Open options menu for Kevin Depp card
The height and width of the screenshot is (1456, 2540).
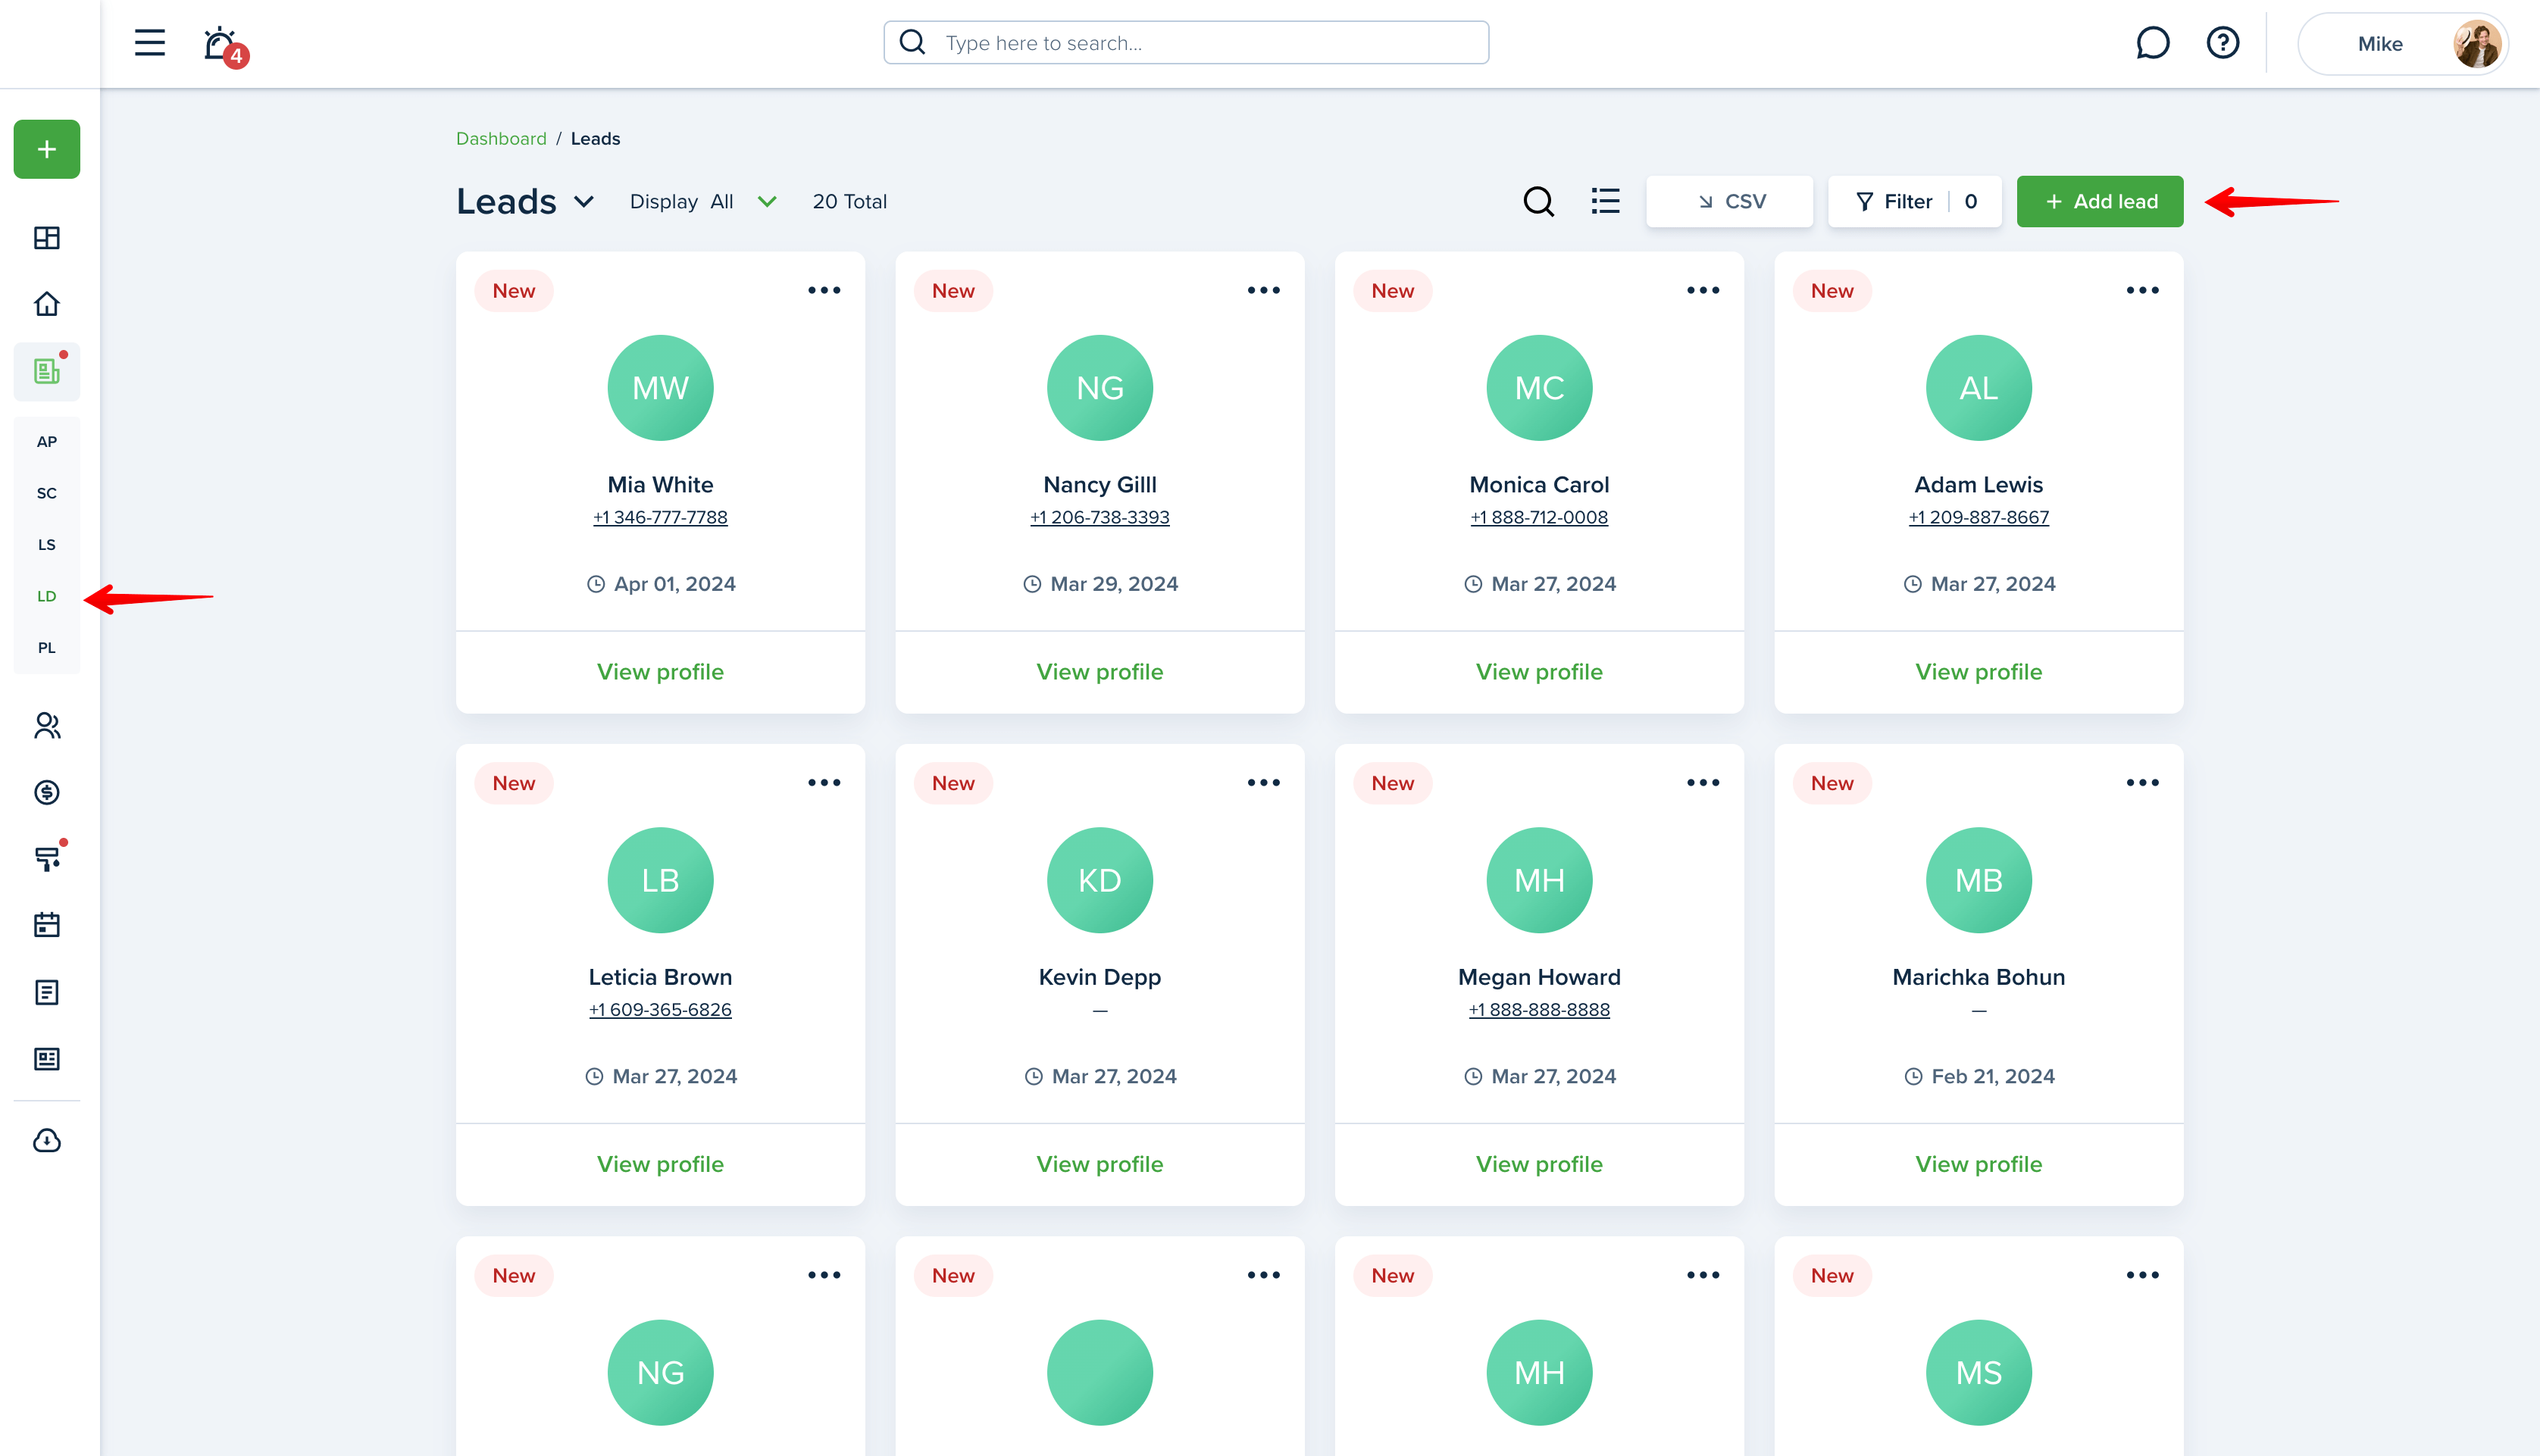[x=1263, y=782]
